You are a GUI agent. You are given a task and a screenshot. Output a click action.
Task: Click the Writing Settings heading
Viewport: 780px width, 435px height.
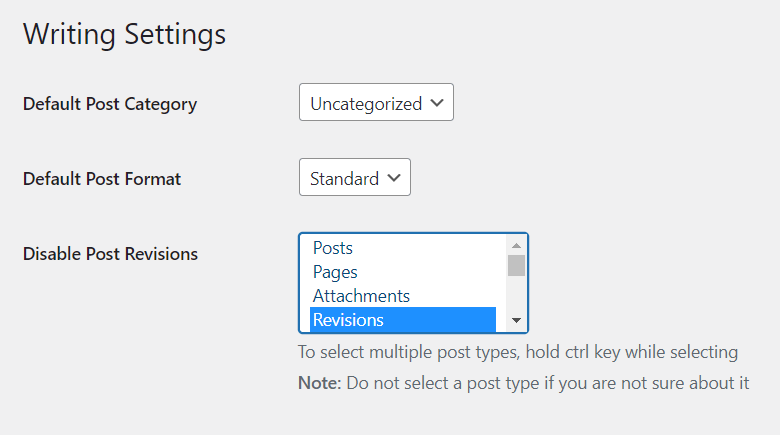point(124,34)
